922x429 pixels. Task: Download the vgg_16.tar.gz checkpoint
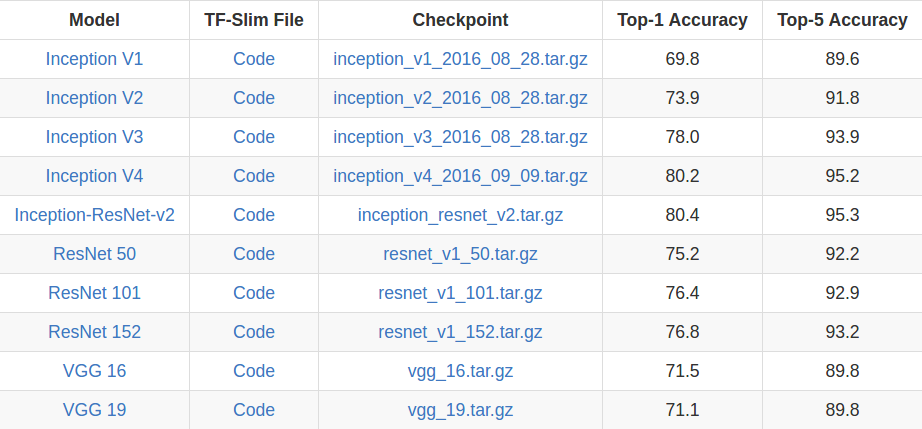(x=460, y=371)
